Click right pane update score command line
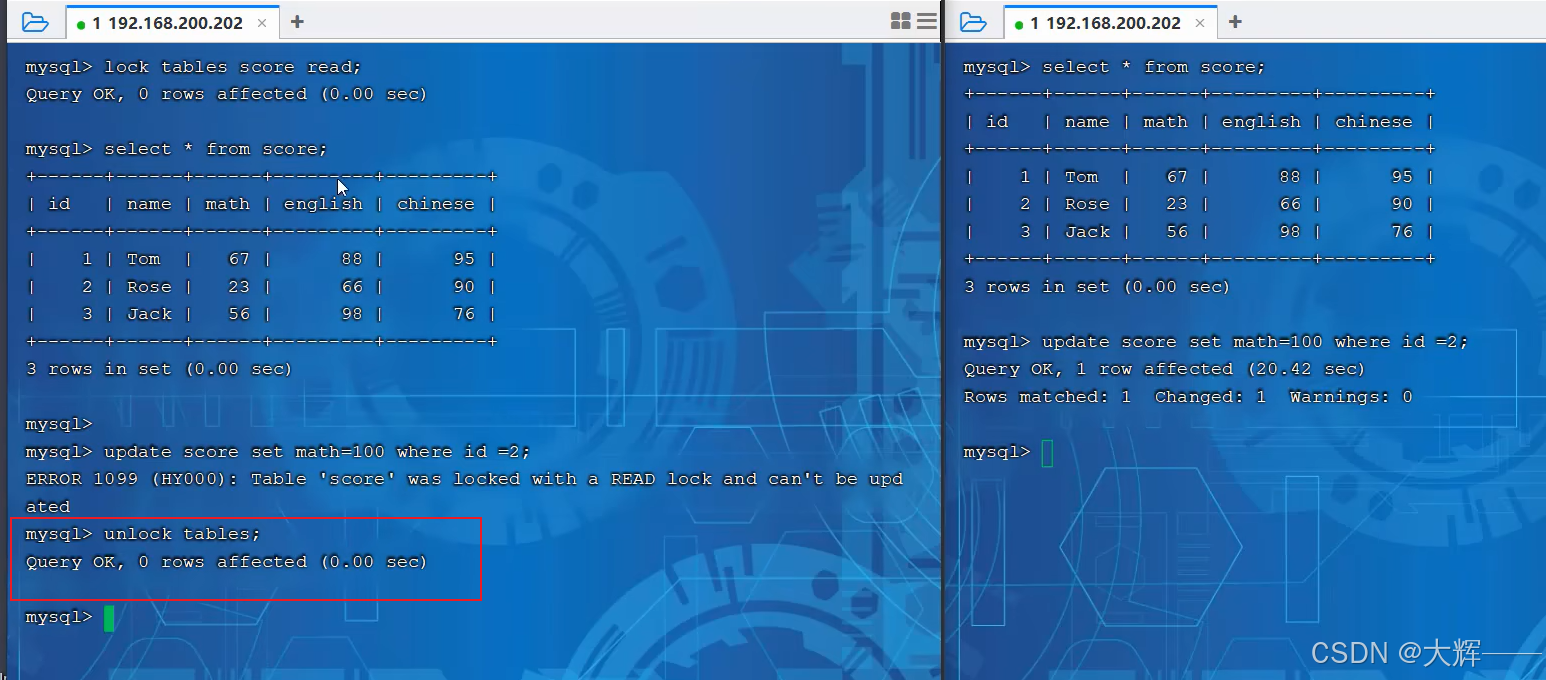The image size is (1546, 680). 1216,342
